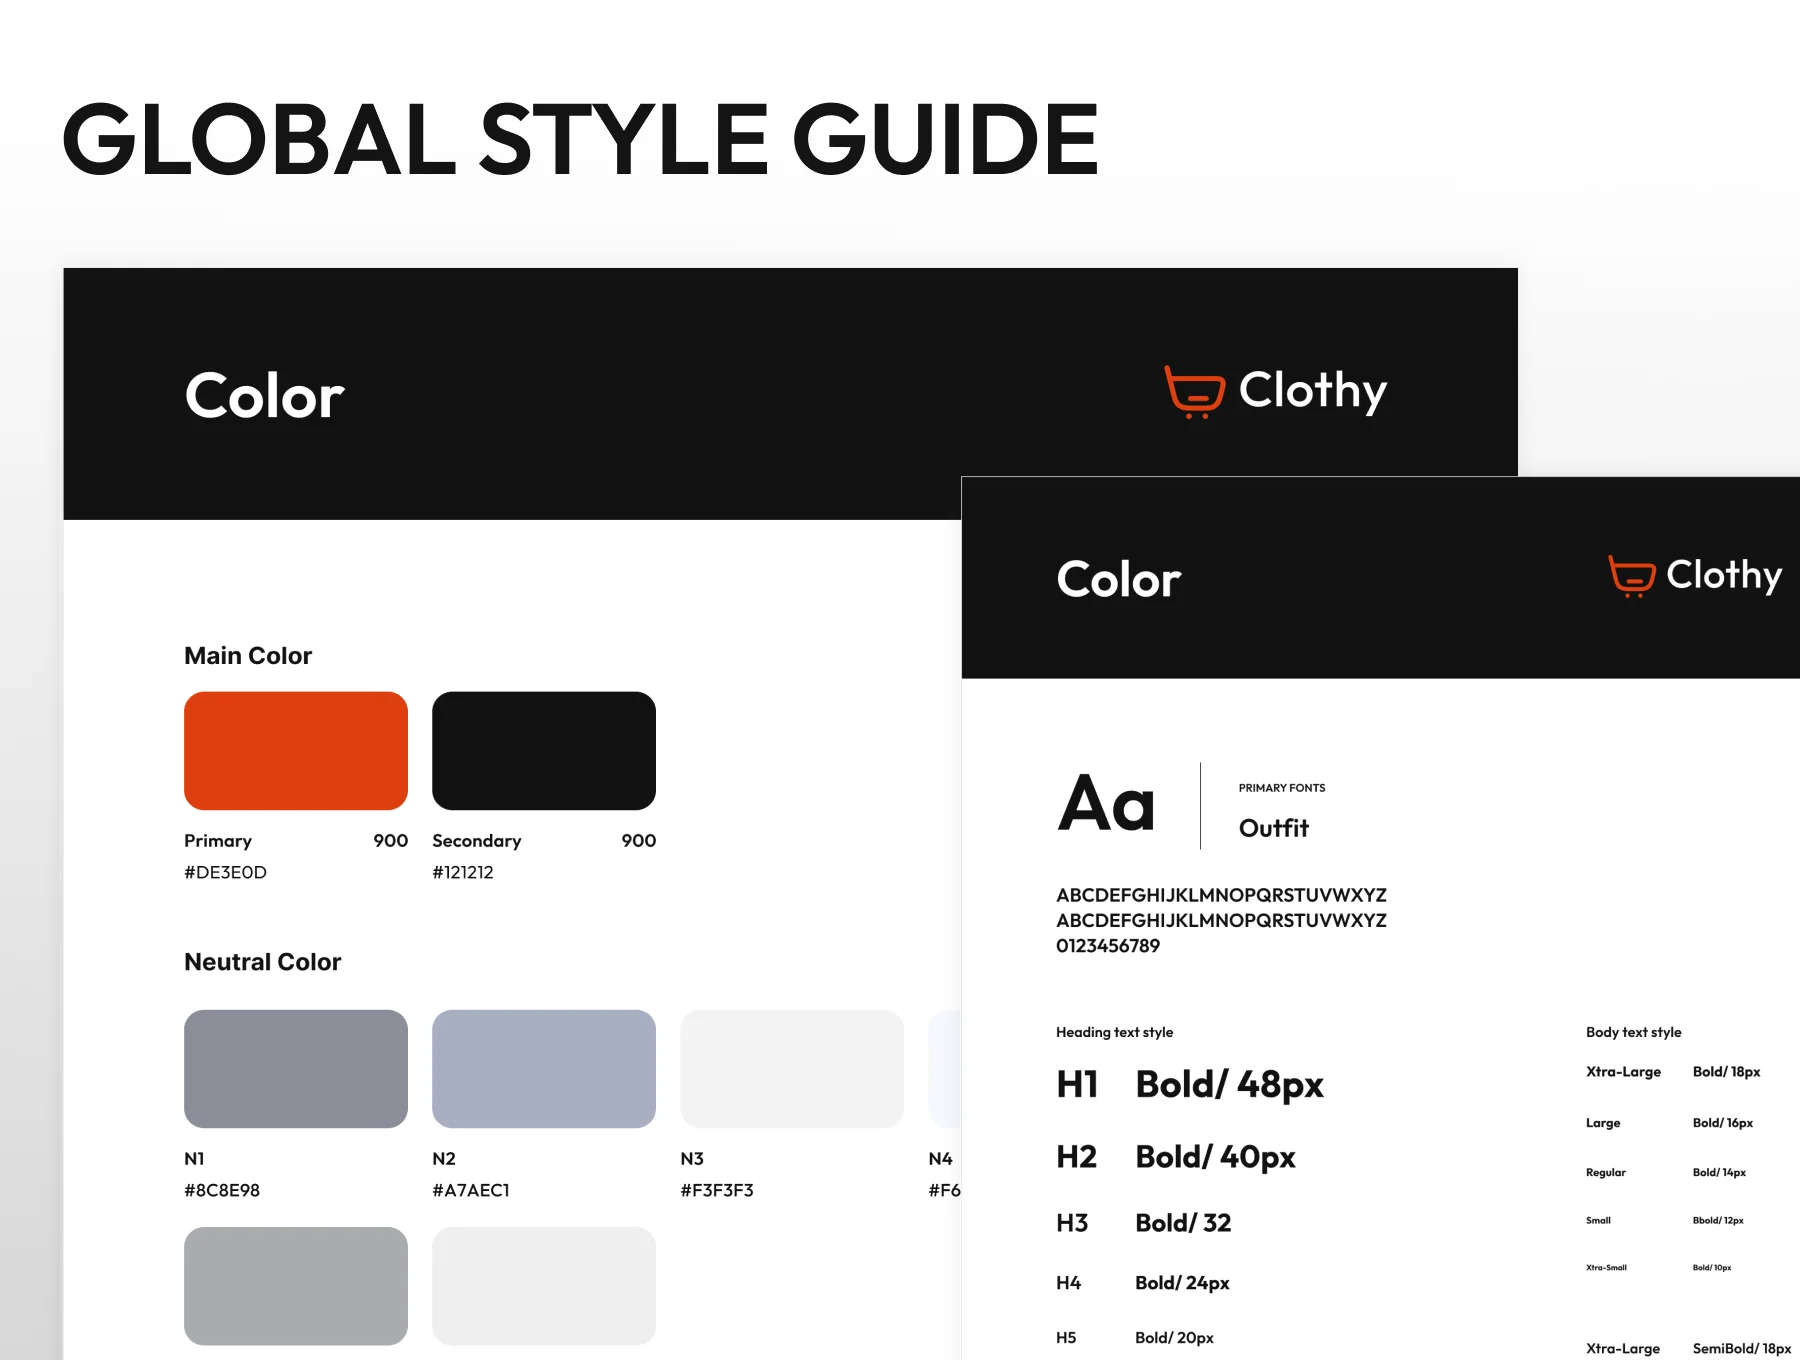
Task: Click the PRIMARY FONTS label
Action: click(x=1282, y=788)
